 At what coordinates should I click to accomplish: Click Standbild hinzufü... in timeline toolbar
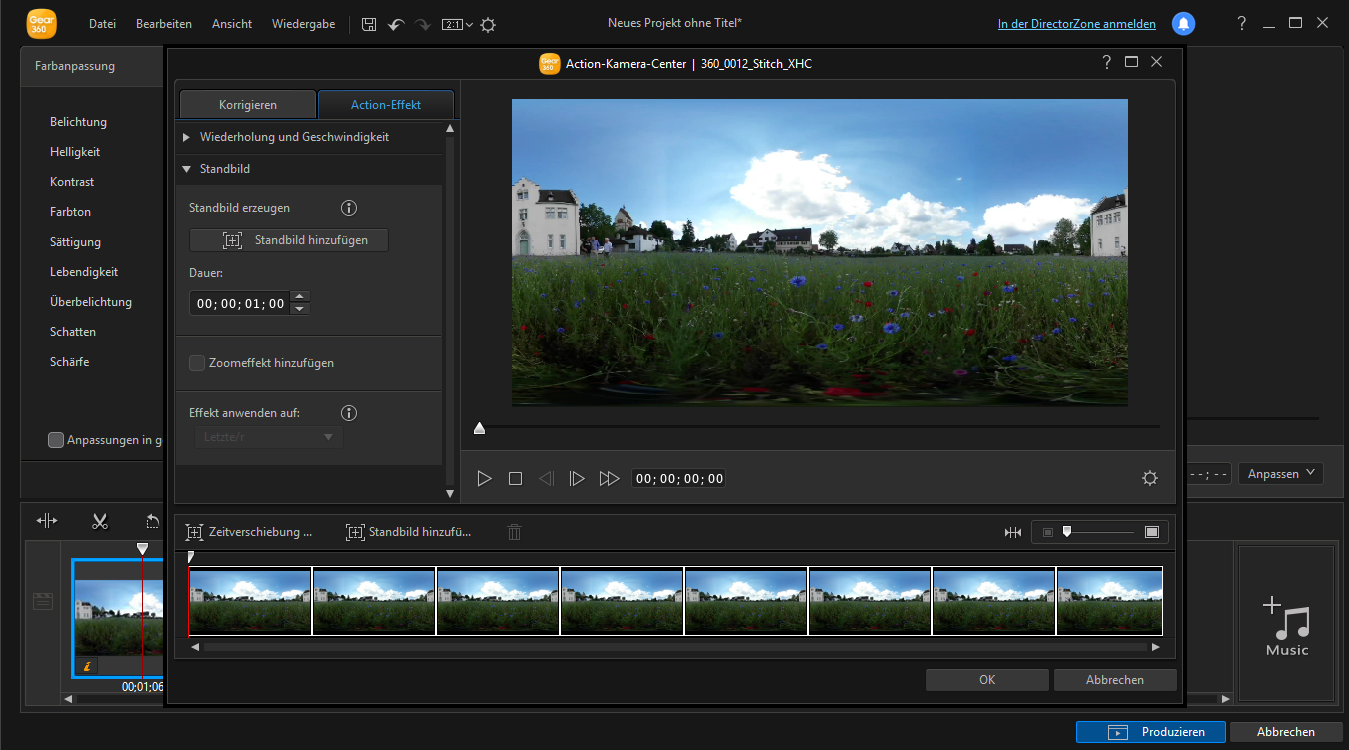click(x=408, y=532)
